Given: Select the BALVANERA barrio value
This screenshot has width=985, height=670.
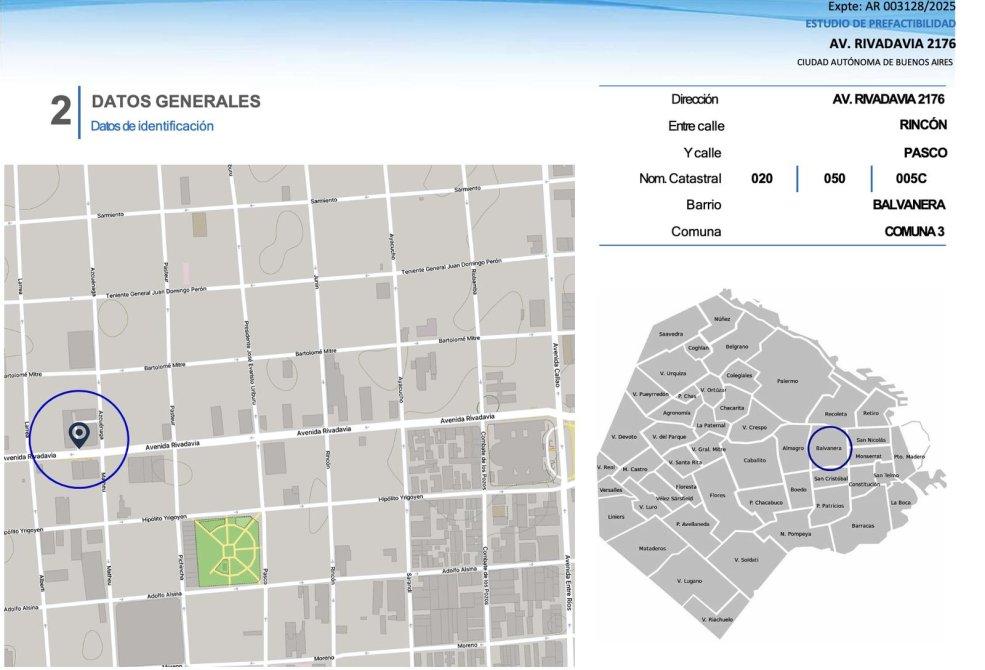Looking at the screenshot, I should 908,205.
